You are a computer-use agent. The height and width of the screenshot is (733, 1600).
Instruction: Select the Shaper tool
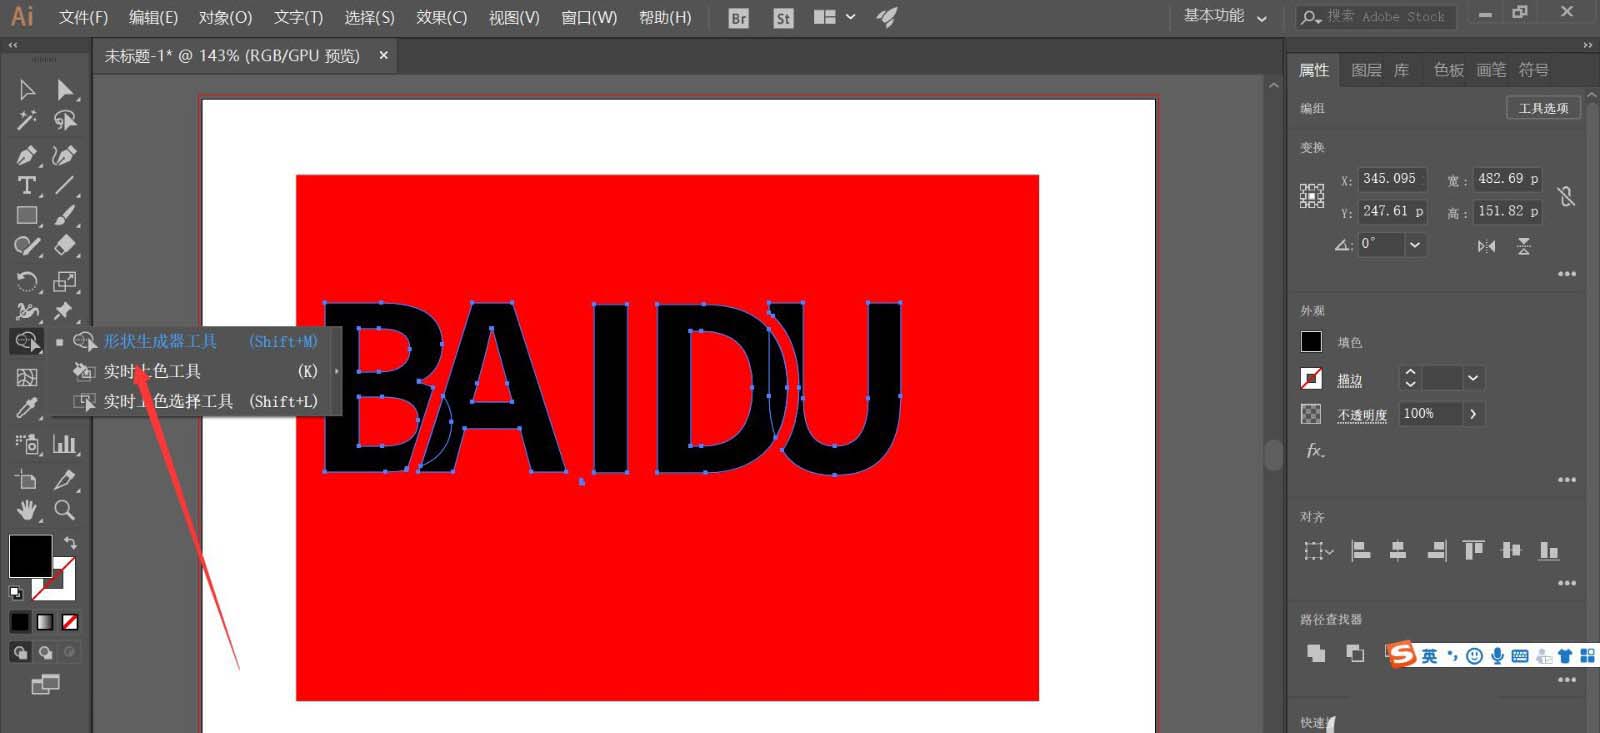click(x=27, y=246)
